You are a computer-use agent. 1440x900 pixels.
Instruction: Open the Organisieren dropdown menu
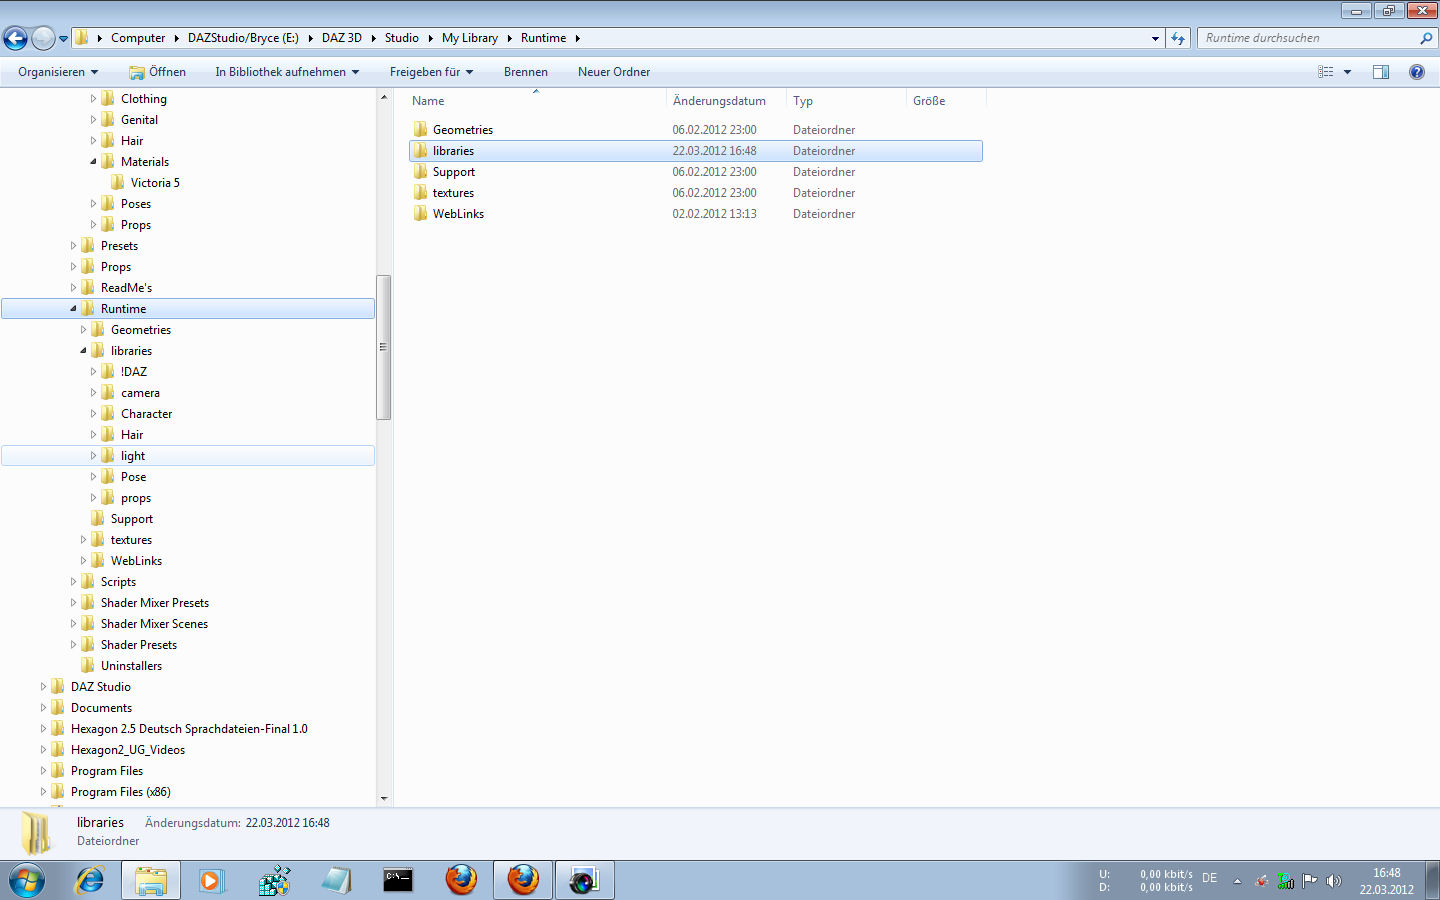tap(58, 72)
